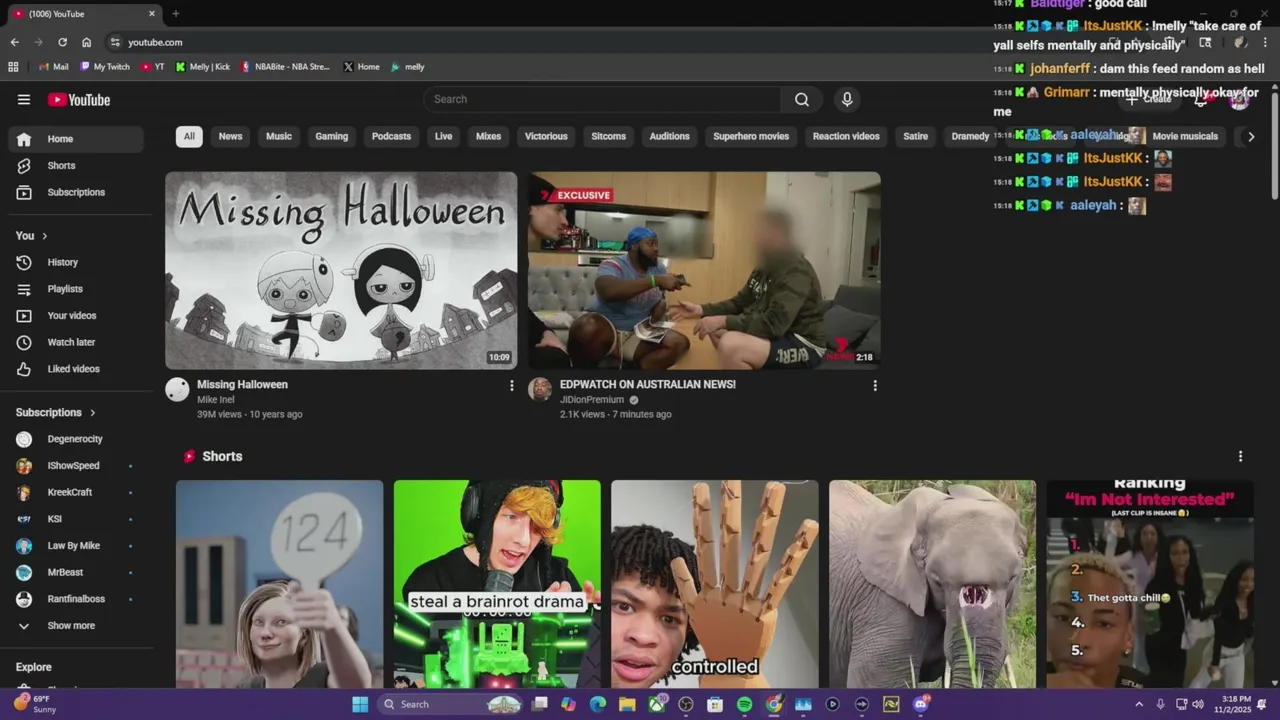Open File Explorer from the taskbar
The width and height of the screenshot is (1280, 720).
point(627,704)
